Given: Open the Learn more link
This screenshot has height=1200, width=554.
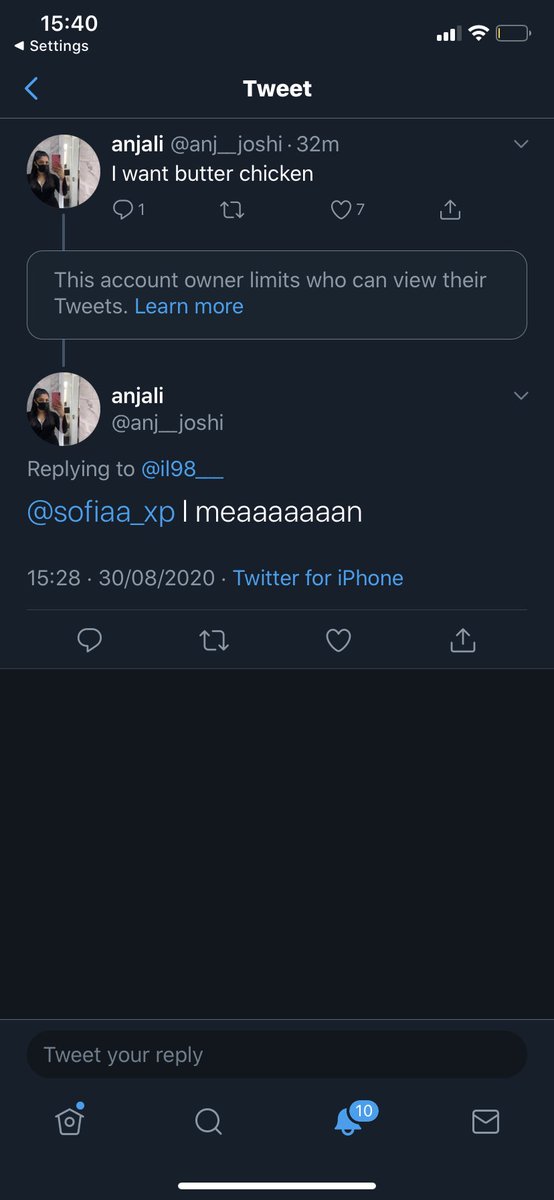Looking at the screenshot, I should [x=189, y=307].
